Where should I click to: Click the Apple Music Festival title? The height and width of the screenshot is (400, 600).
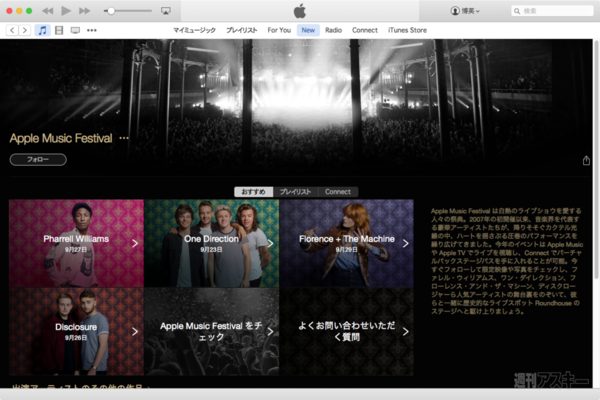pyautogui.click(x=61, y=138)
